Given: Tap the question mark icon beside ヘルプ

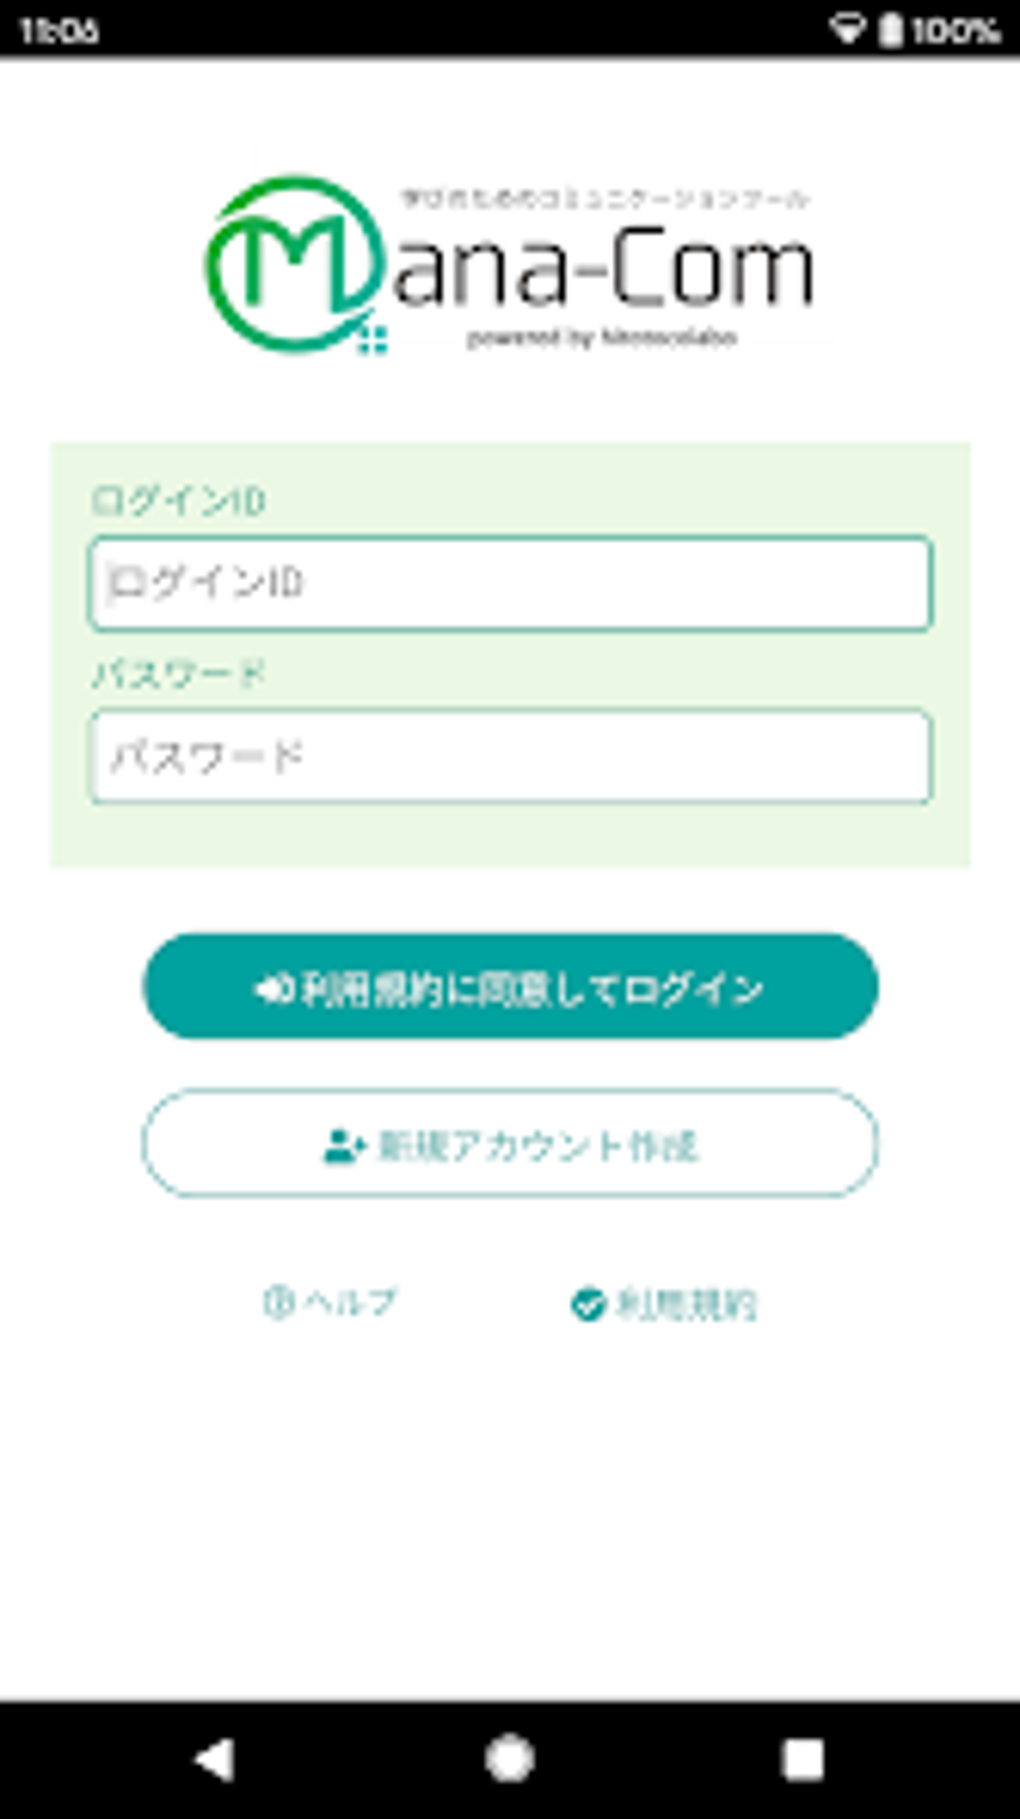Looking at the screenshot, I should (277, 1302).
